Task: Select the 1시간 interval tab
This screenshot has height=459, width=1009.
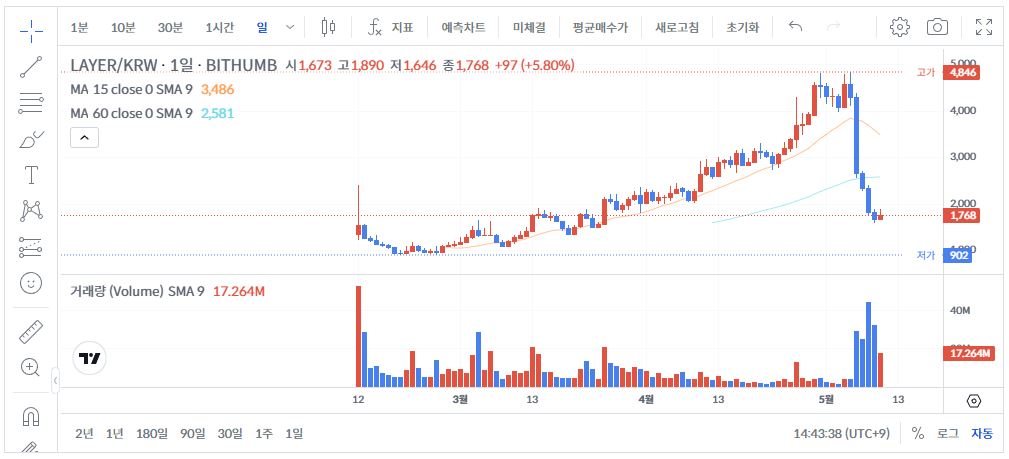Action: coord(219,27)
